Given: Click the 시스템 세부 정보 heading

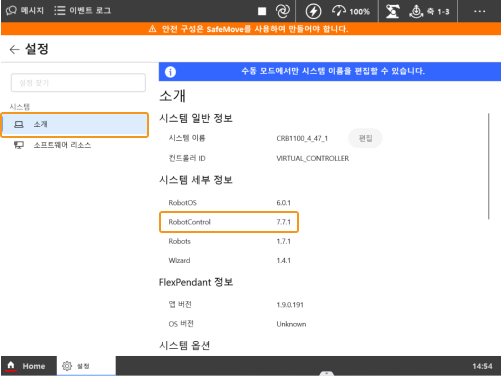Looking at the screenshot, I should pos(196,180).
